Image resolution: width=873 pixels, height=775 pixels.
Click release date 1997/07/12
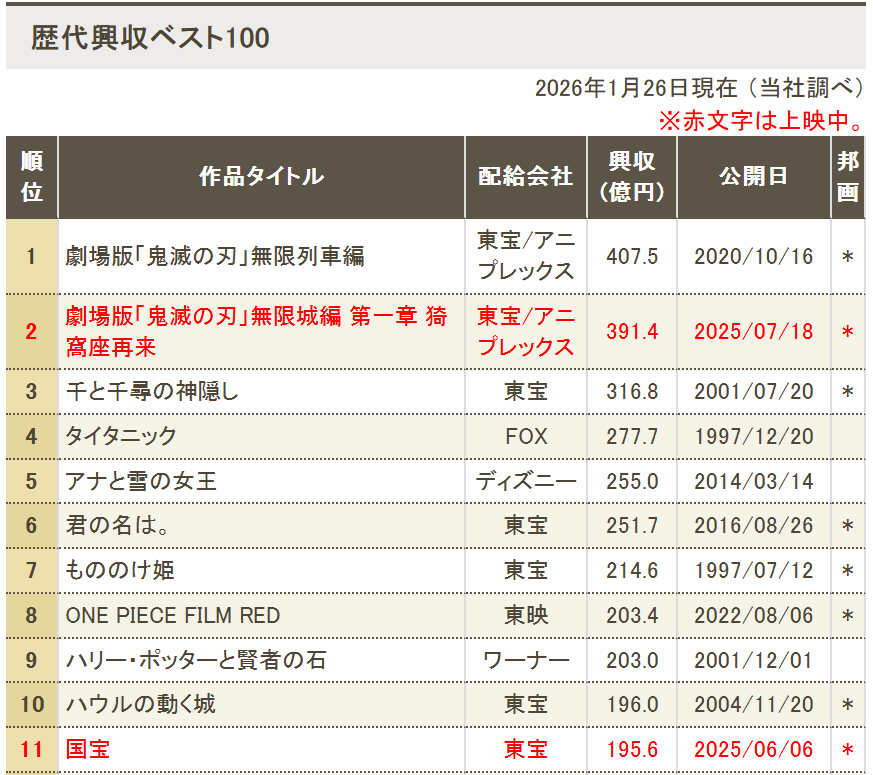753,571
